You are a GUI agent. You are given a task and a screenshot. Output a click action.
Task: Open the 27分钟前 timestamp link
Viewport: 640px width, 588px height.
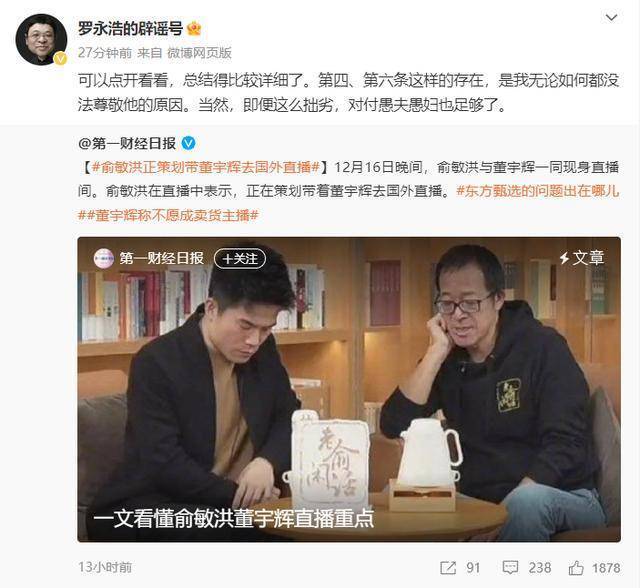(105, 53)
